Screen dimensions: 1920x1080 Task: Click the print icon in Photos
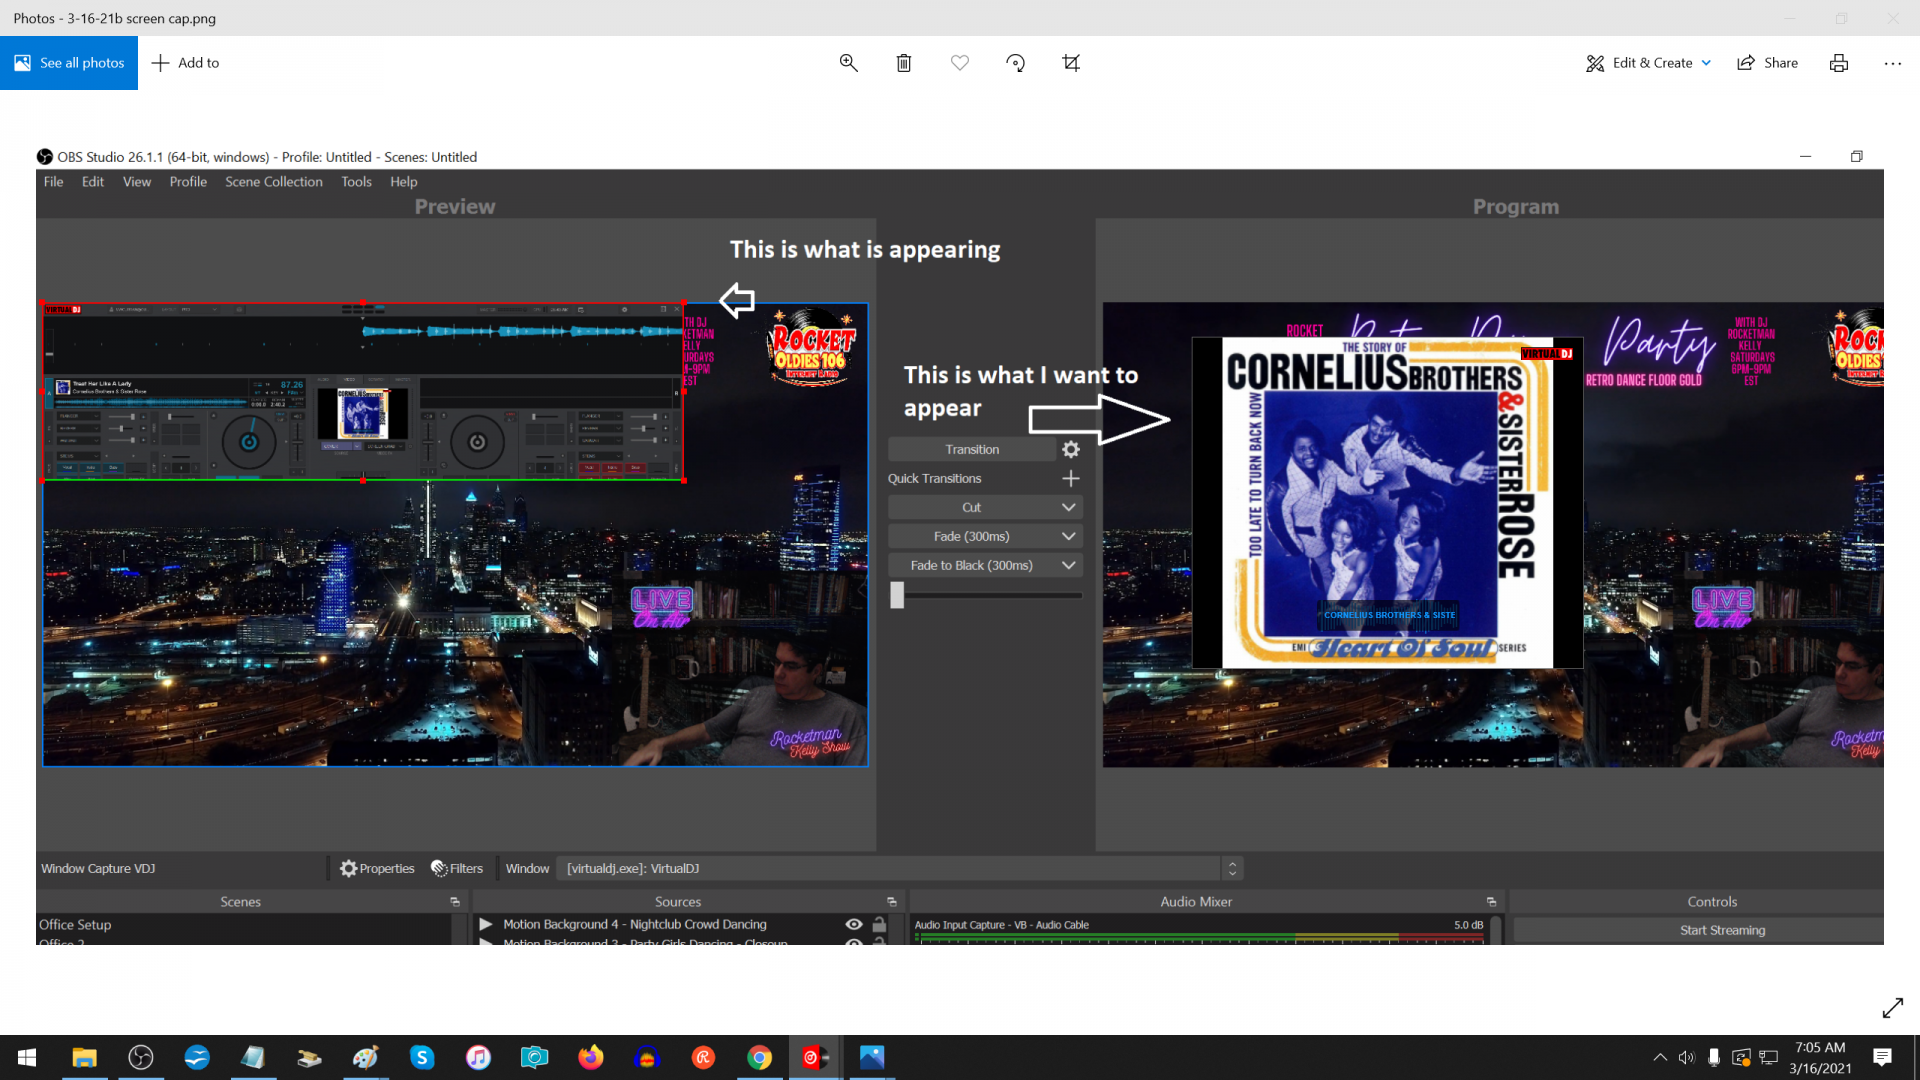(x=1838, y=63)
